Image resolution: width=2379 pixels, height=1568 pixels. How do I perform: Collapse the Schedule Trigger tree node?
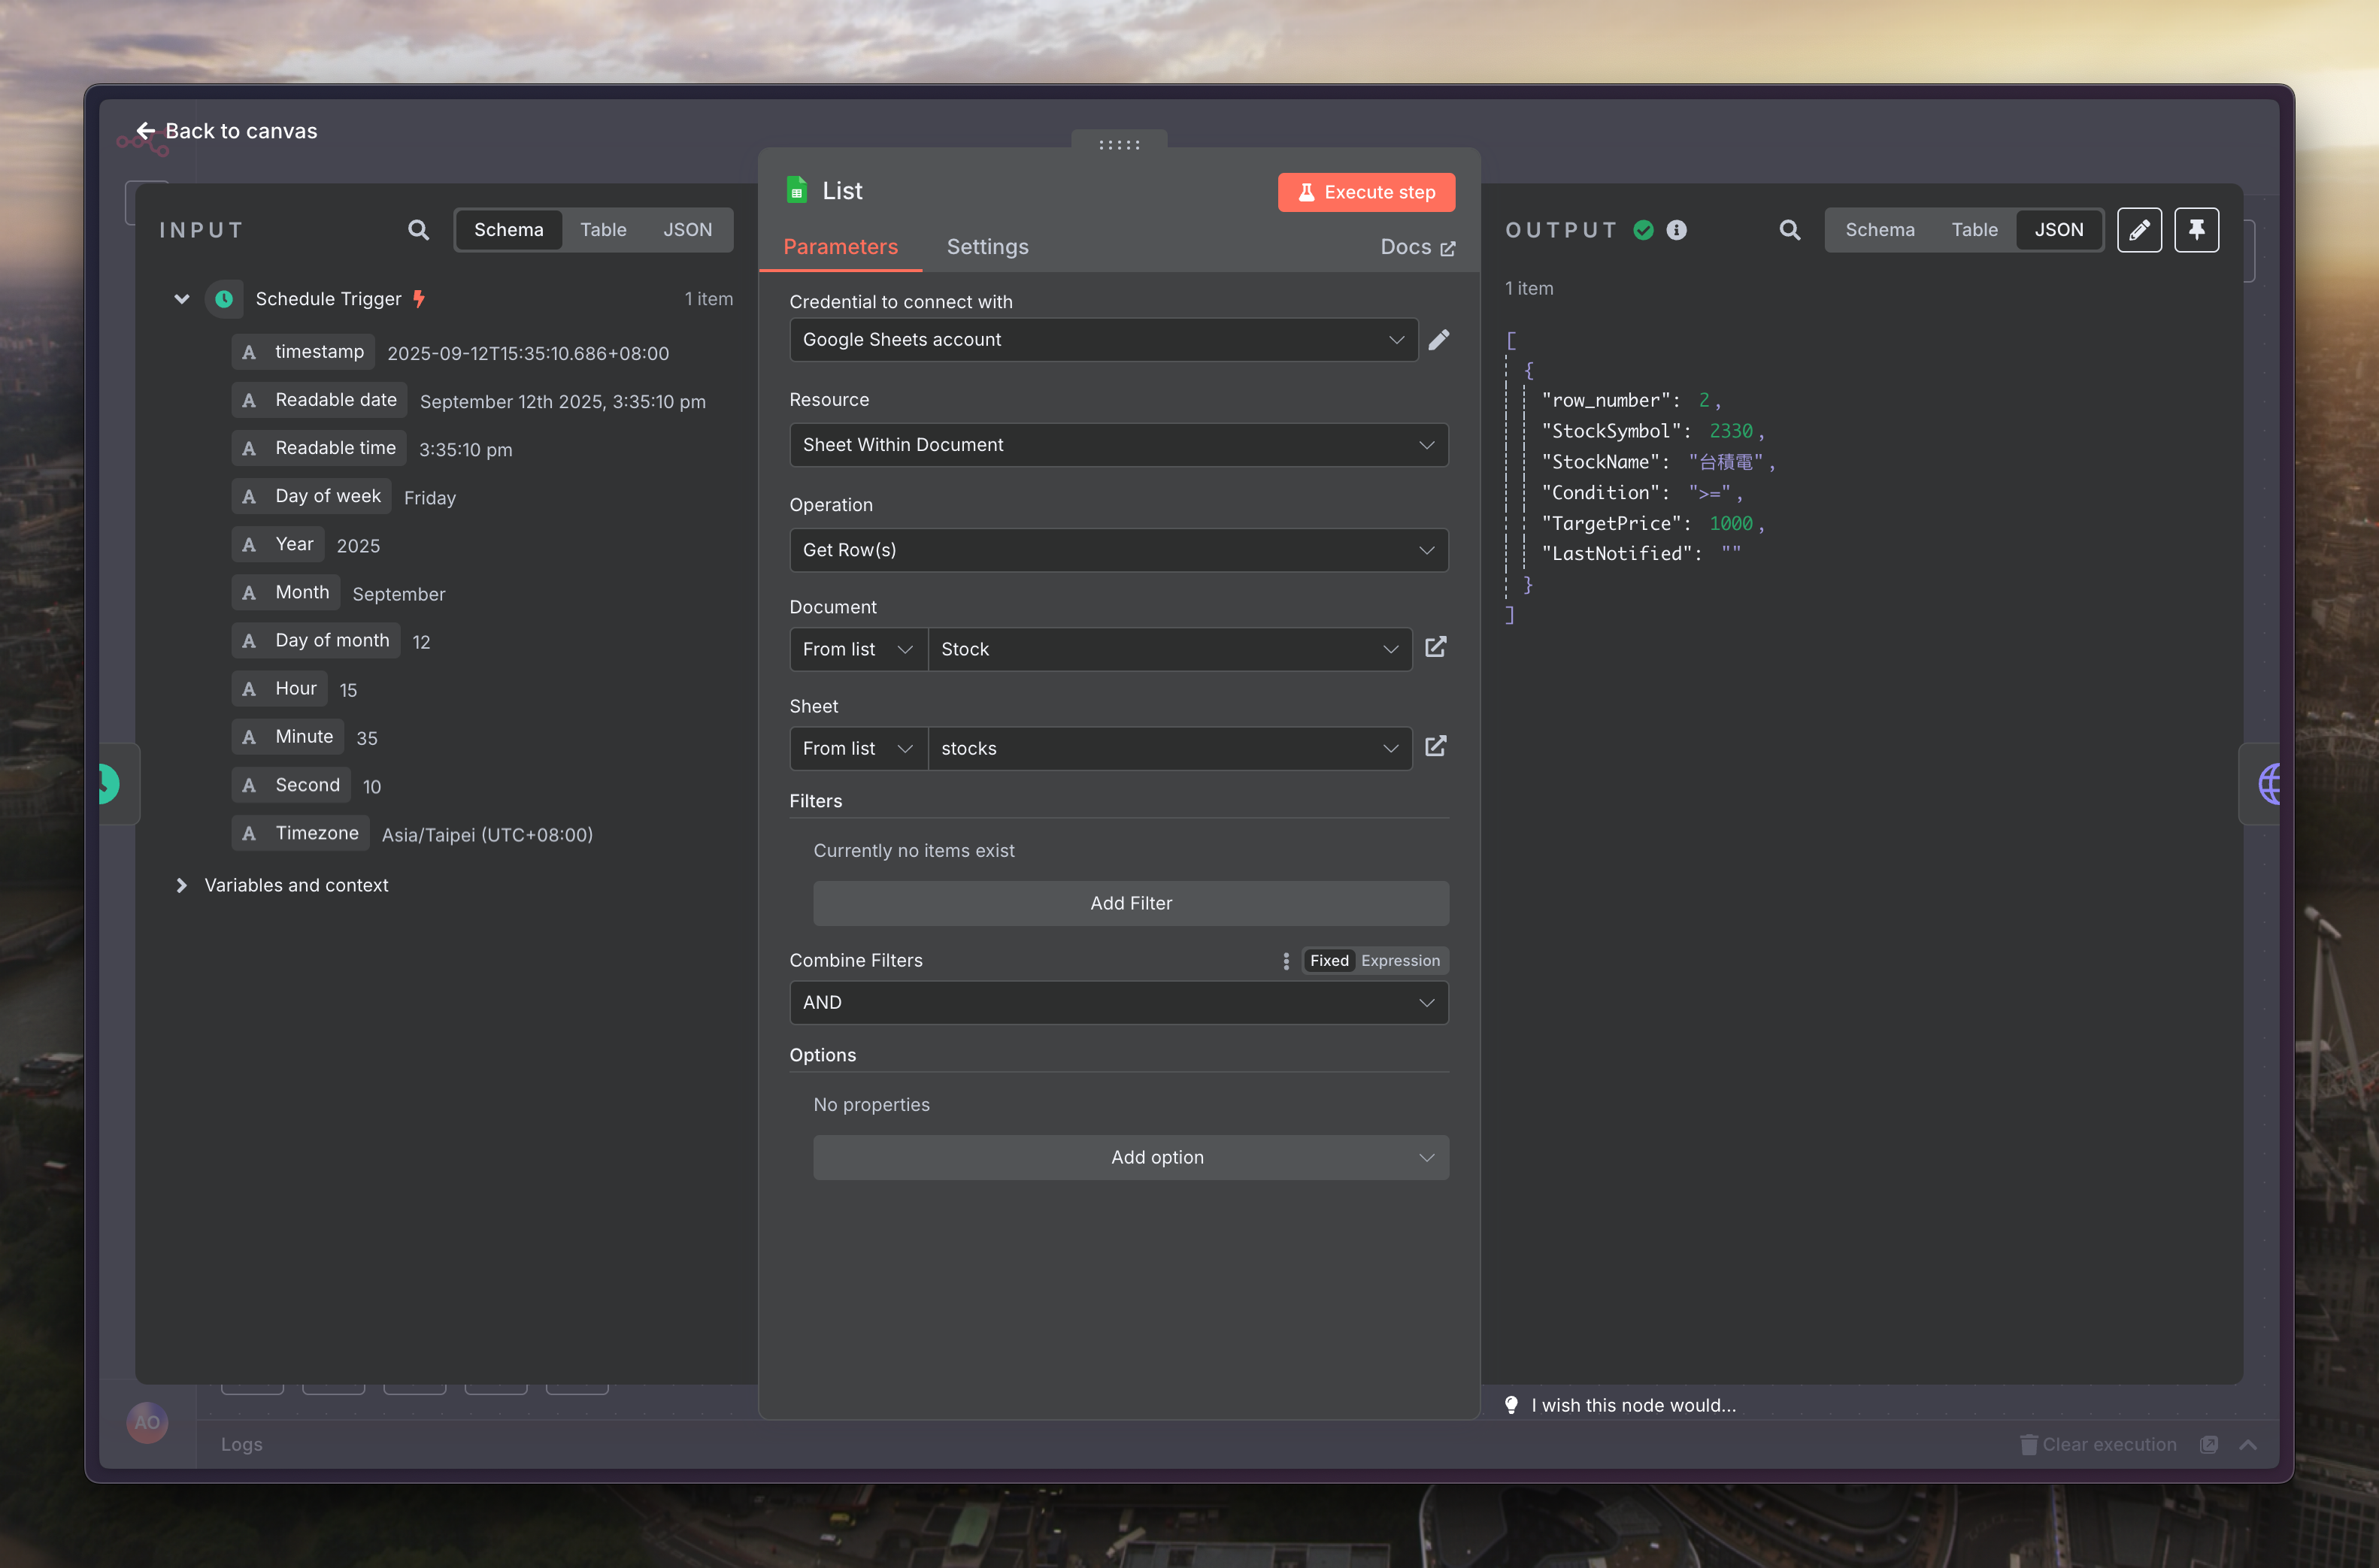[182, 299]
